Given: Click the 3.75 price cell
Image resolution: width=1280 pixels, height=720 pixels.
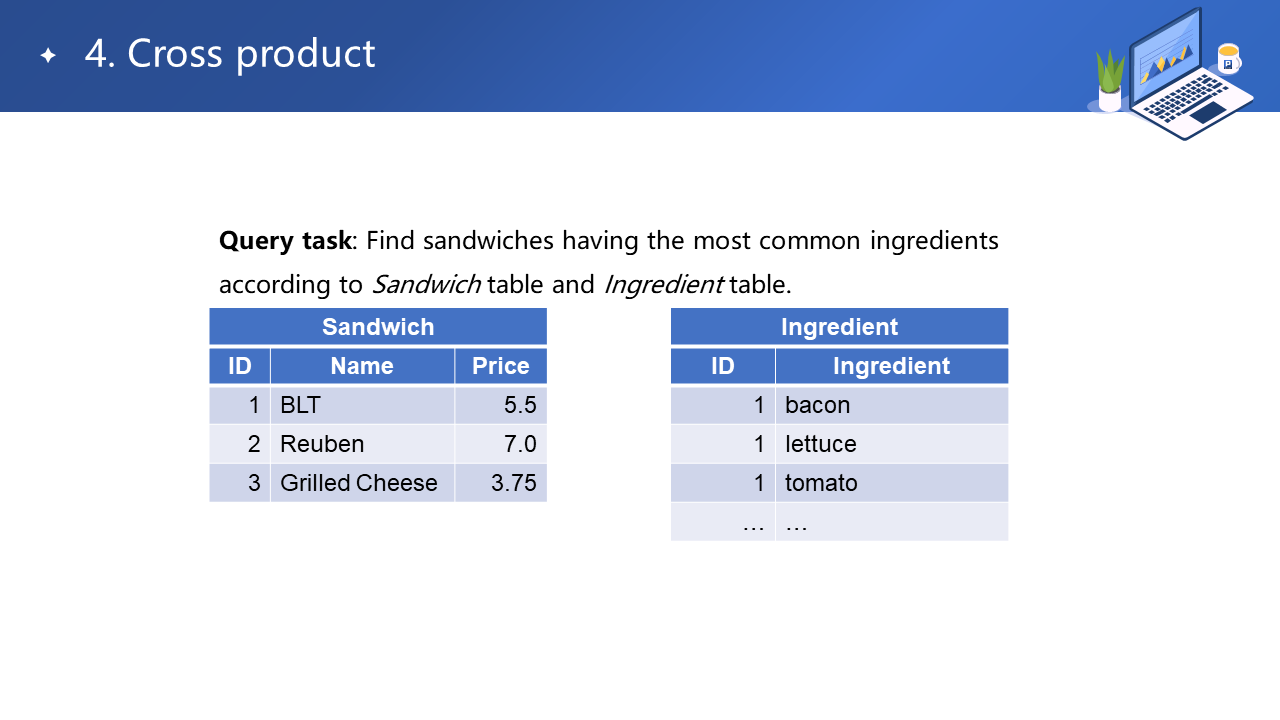Looking at the screenshot, I should point(500,483).
